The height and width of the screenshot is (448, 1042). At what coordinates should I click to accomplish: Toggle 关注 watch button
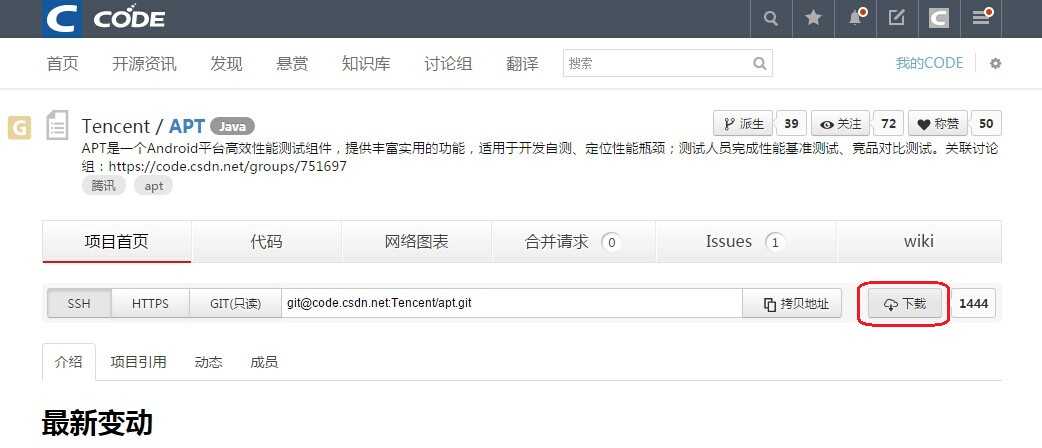841,124
